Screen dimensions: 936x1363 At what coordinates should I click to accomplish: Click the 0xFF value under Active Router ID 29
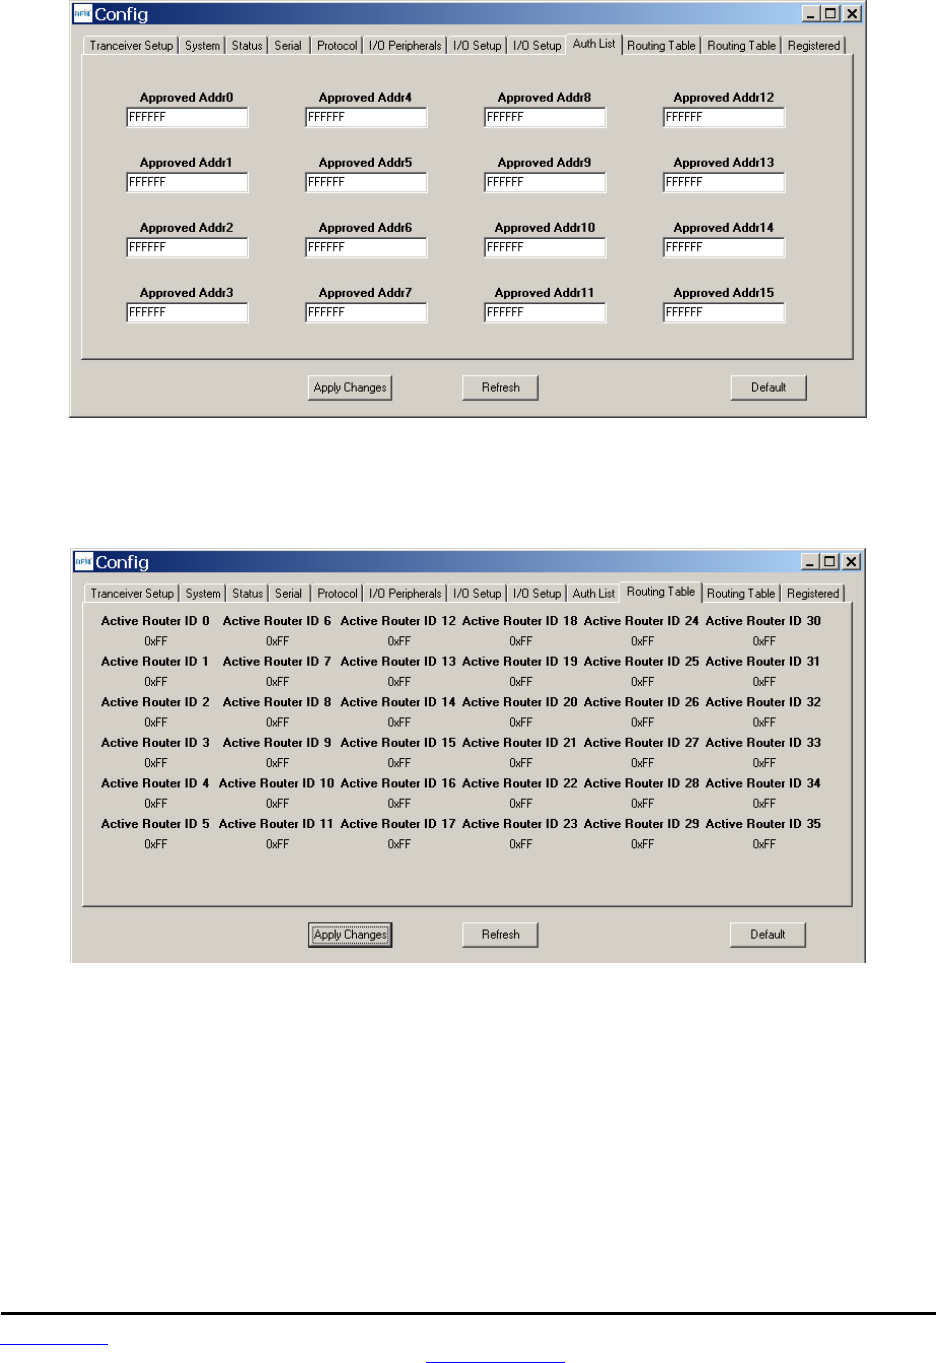coord(643,845)
